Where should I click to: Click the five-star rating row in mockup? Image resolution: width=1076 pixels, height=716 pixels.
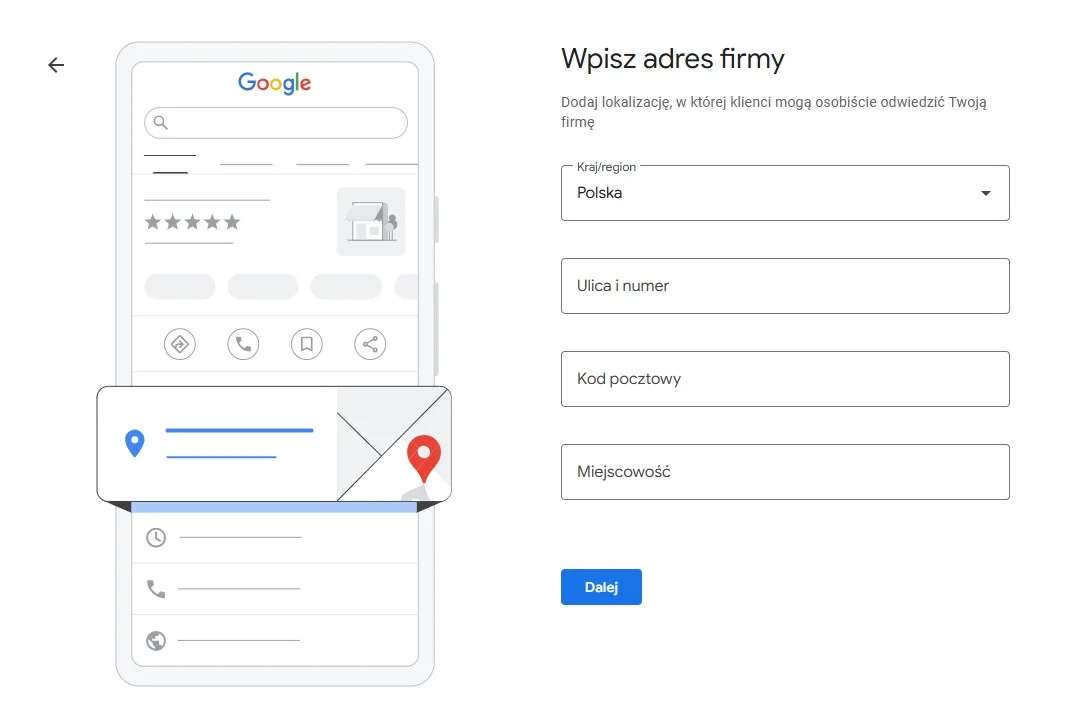[x=193, y=222]
